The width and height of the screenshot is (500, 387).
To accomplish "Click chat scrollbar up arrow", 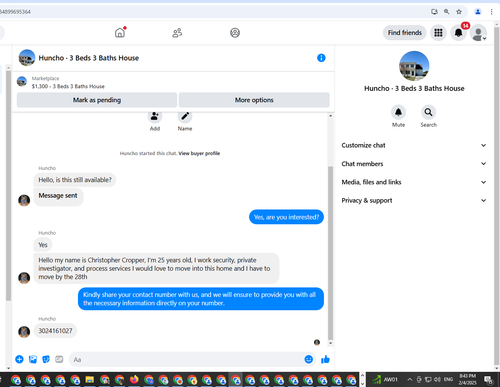I will click(x=330, y=116).
